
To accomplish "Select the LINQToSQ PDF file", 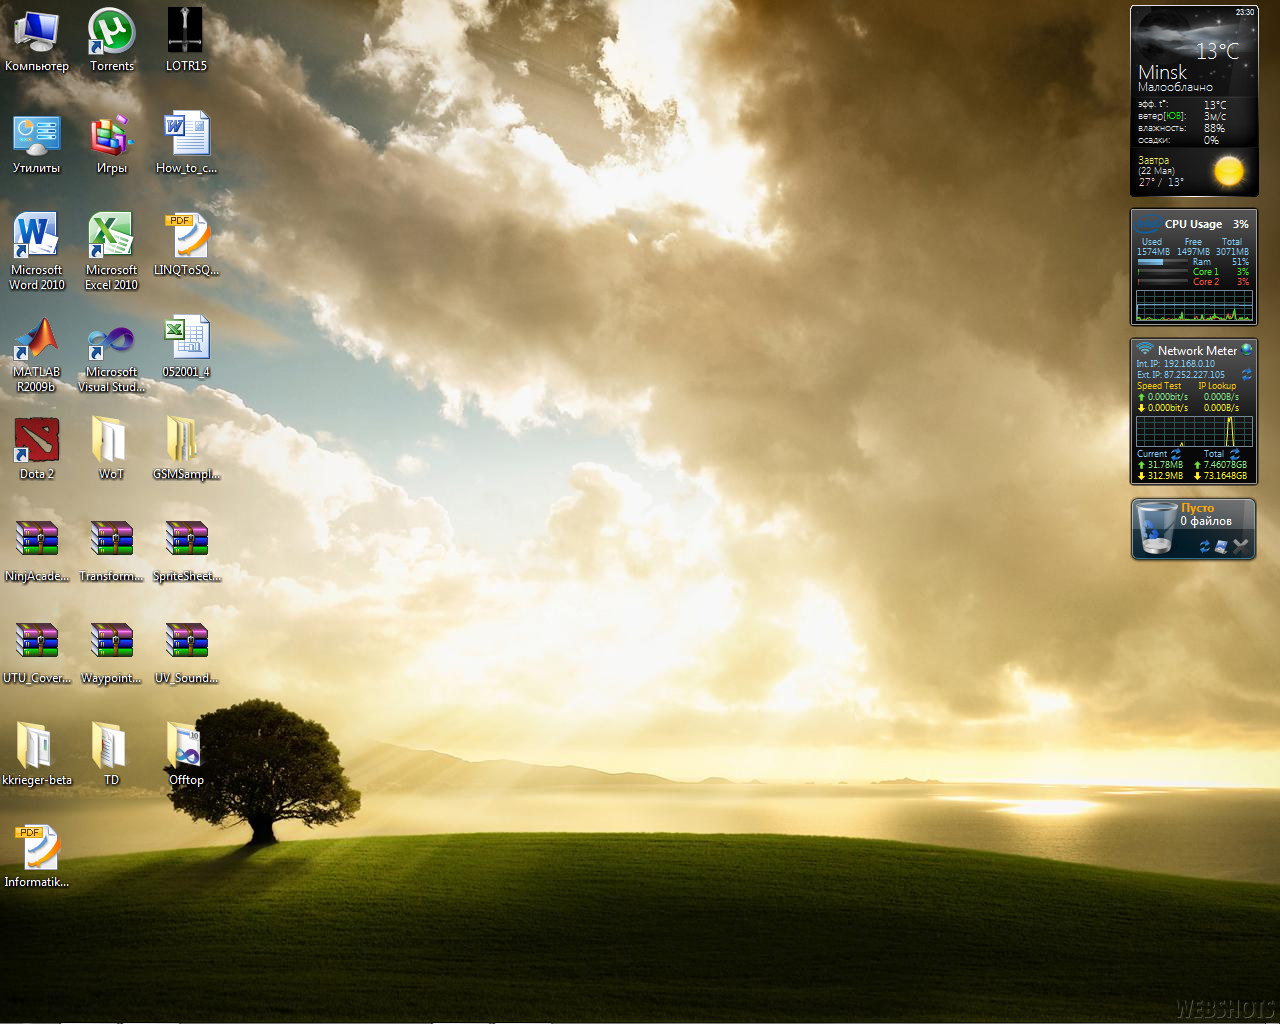I will pos(186,237).
